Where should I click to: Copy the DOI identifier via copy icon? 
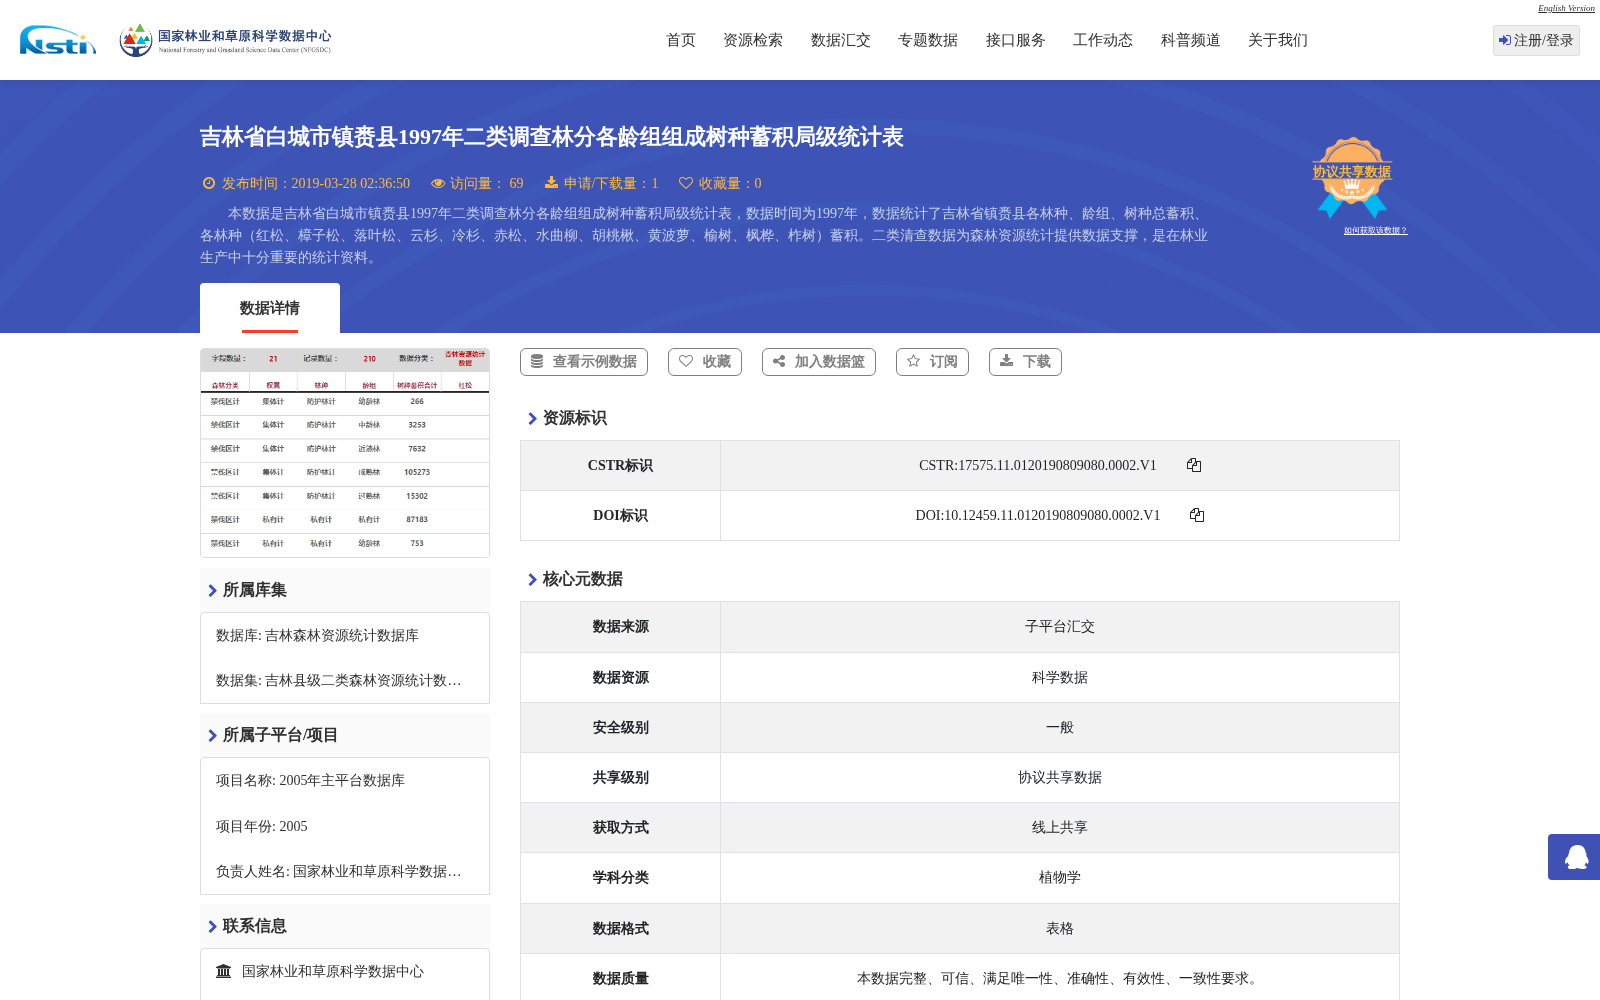(1197, 515)
